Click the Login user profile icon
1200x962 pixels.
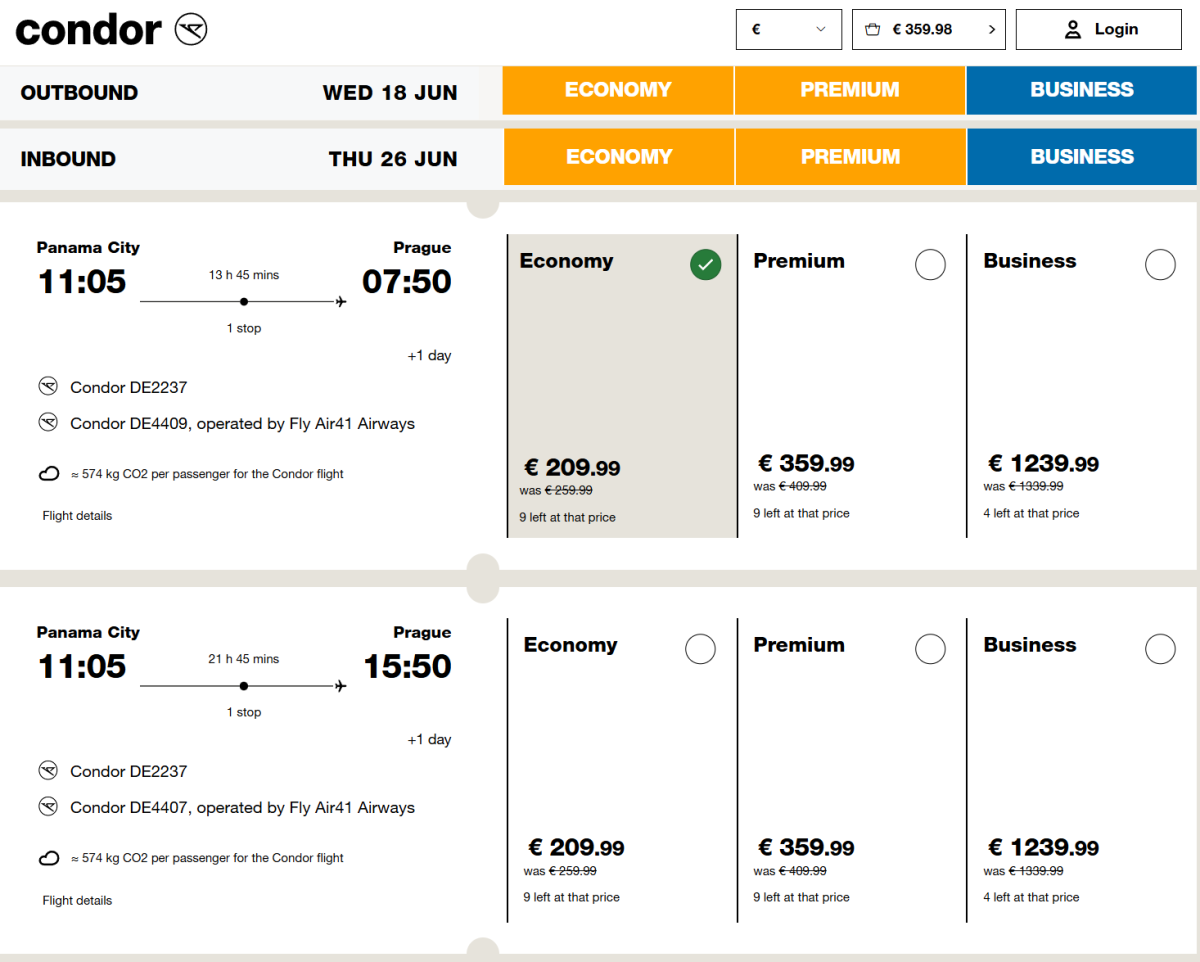pyautogui.click(x=1073, y=30)
